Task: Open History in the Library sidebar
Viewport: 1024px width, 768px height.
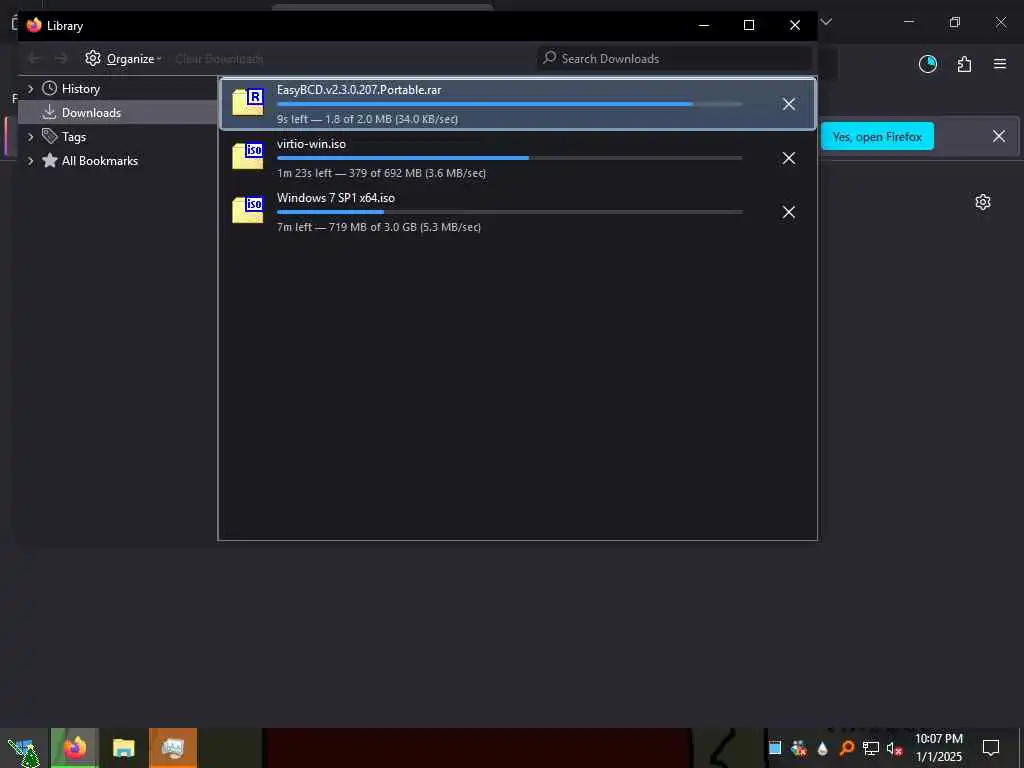Action: (x=80, y=89)
